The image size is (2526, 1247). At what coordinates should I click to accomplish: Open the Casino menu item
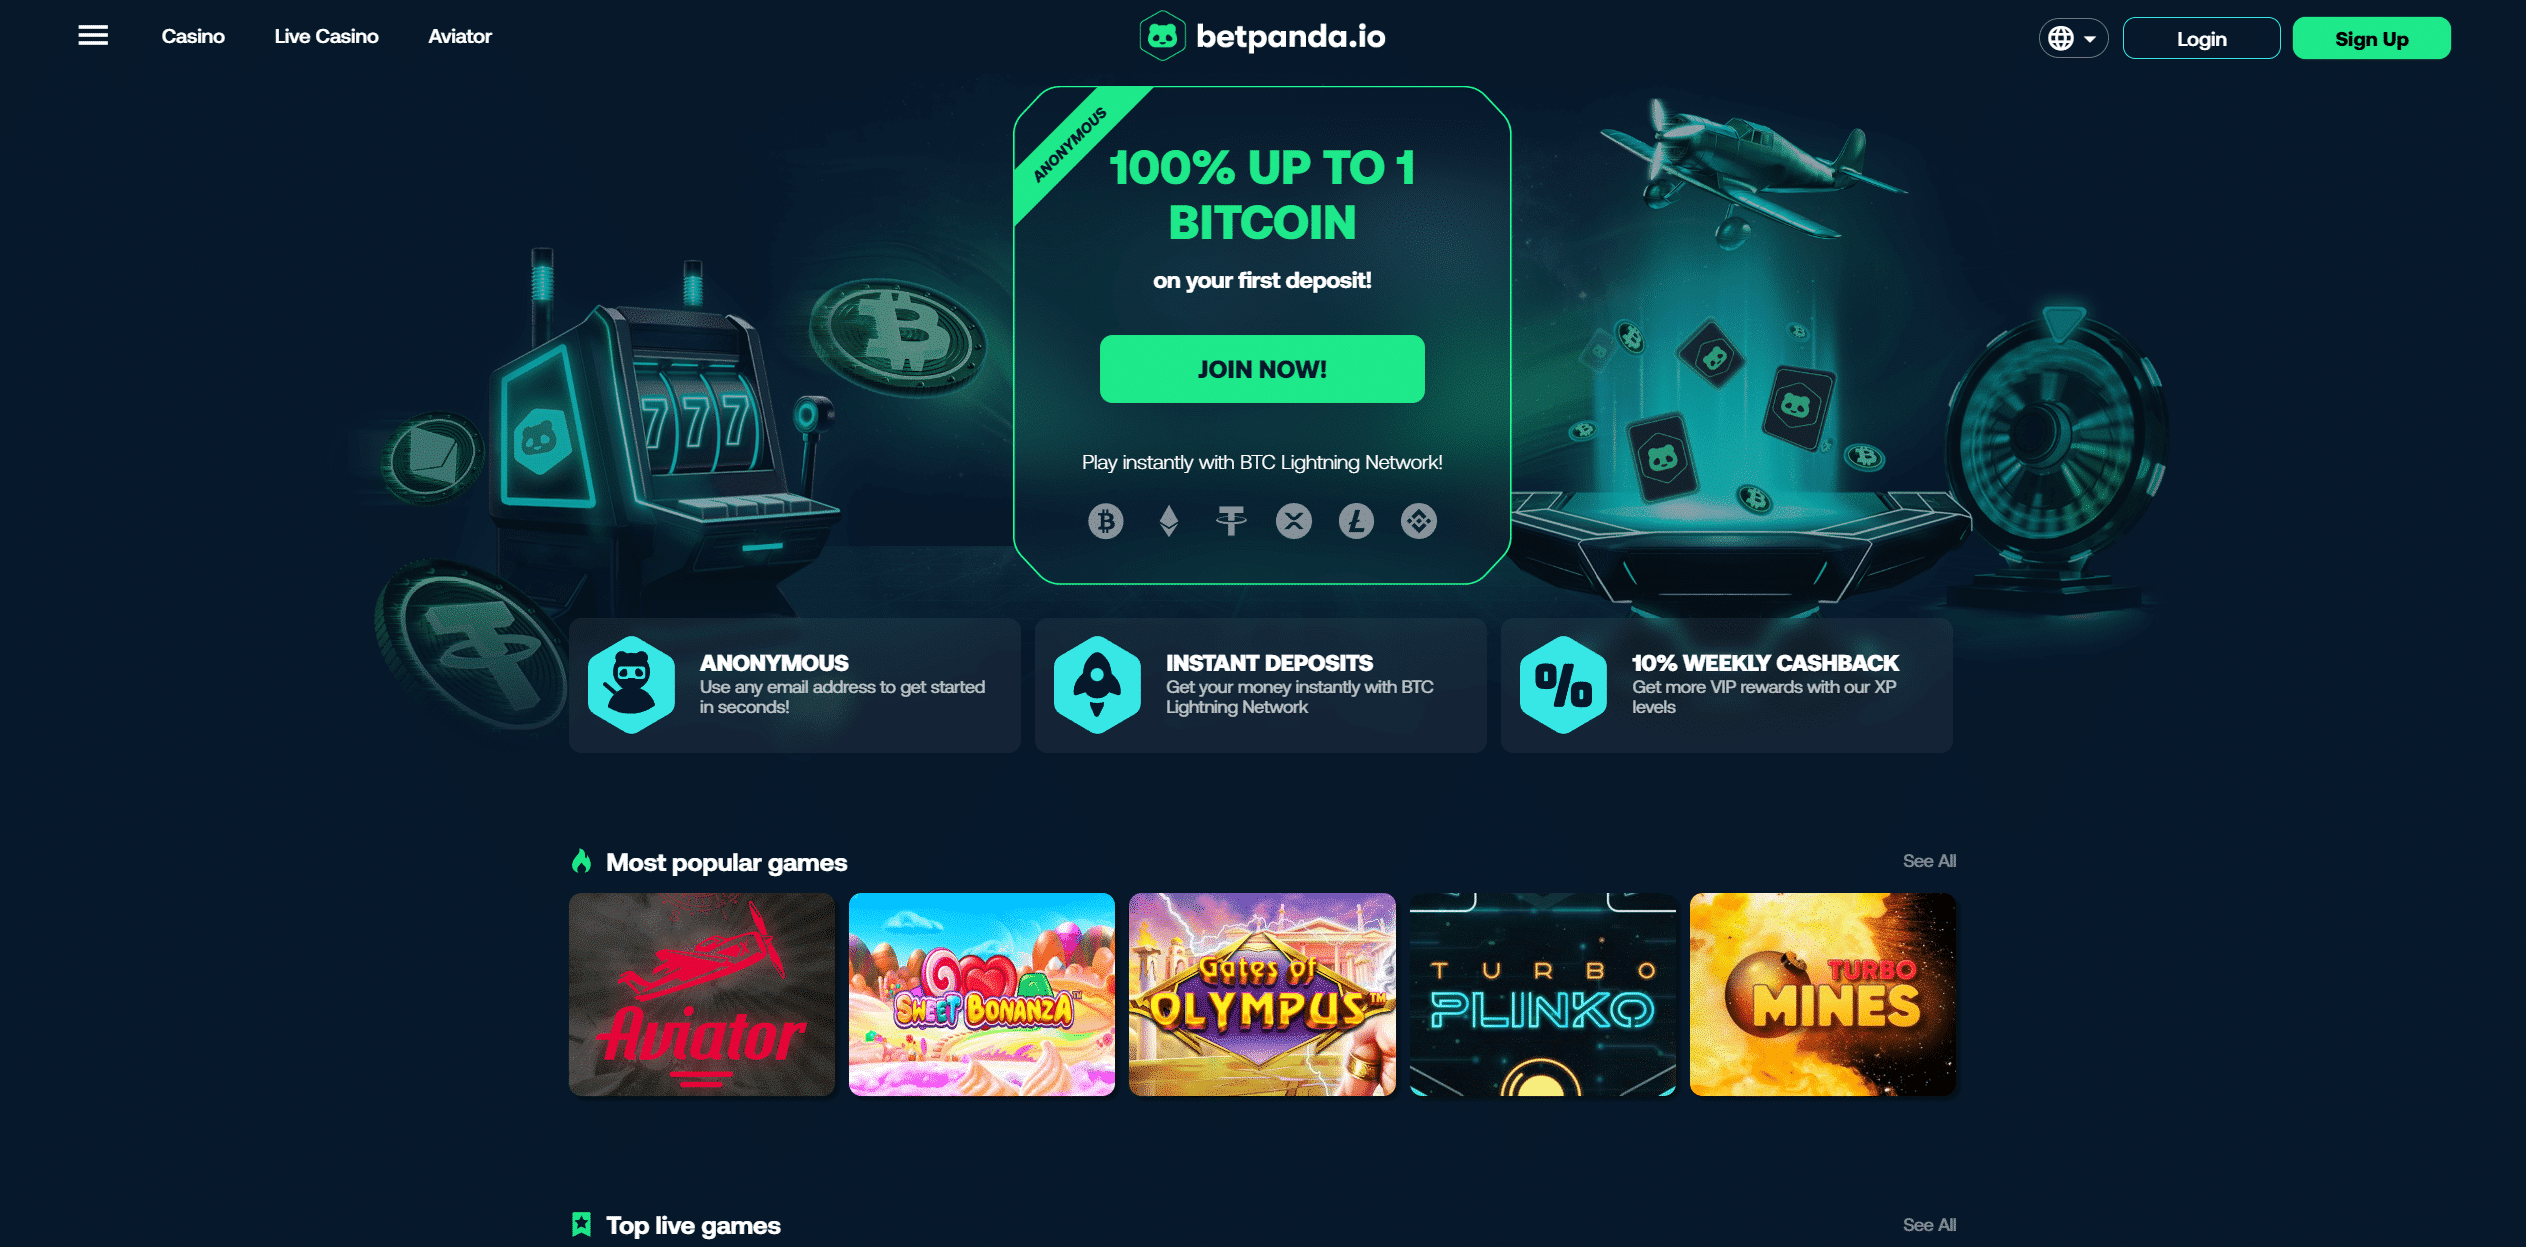click(x=193, y=36)
